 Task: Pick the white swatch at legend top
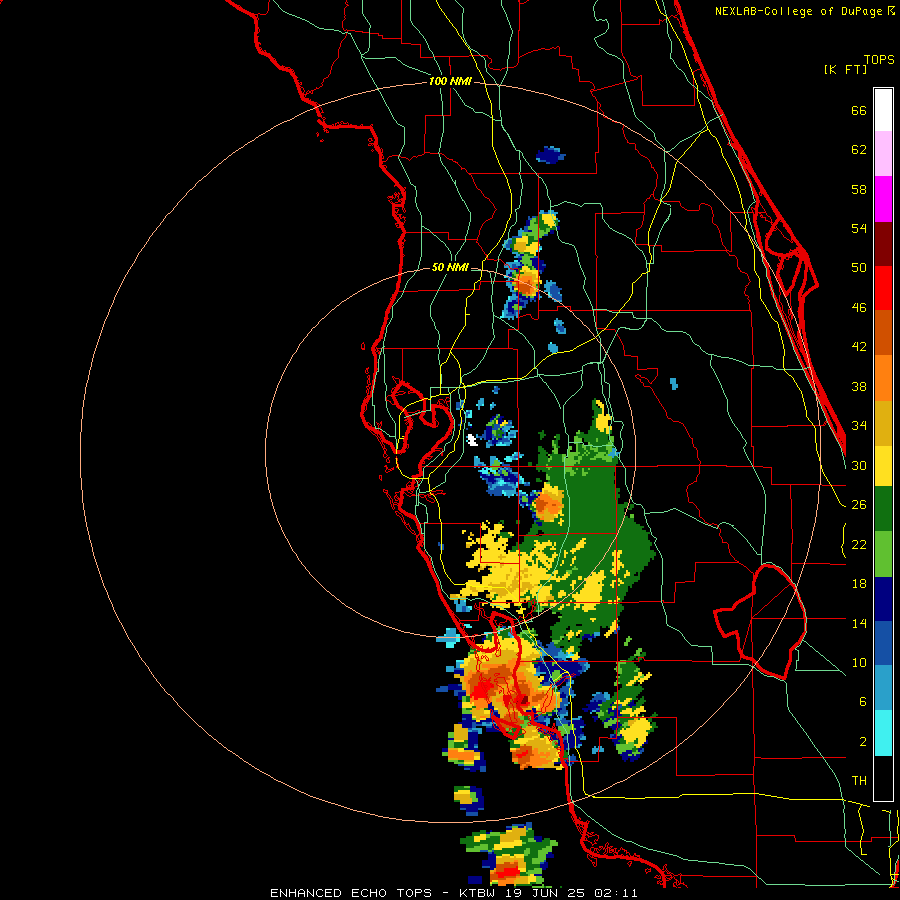tap(883, 110)
